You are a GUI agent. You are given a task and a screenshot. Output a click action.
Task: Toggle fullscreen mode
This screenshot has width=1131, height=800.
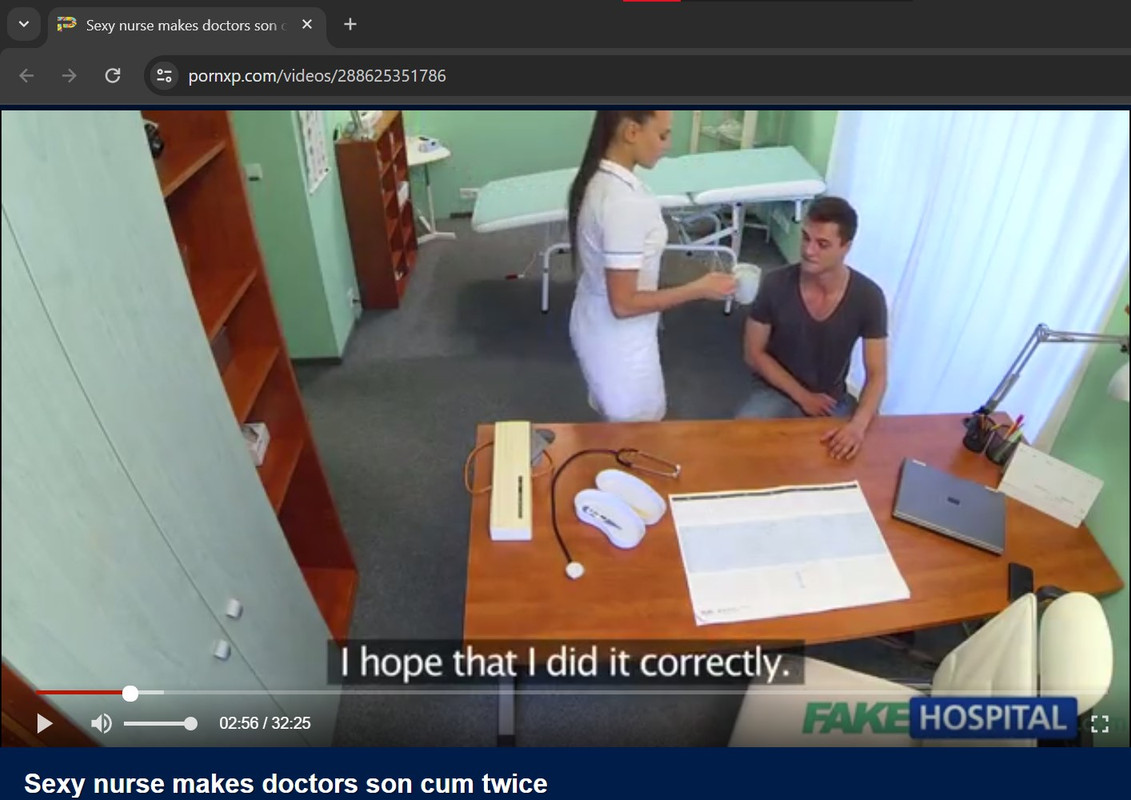(1100, 724)
